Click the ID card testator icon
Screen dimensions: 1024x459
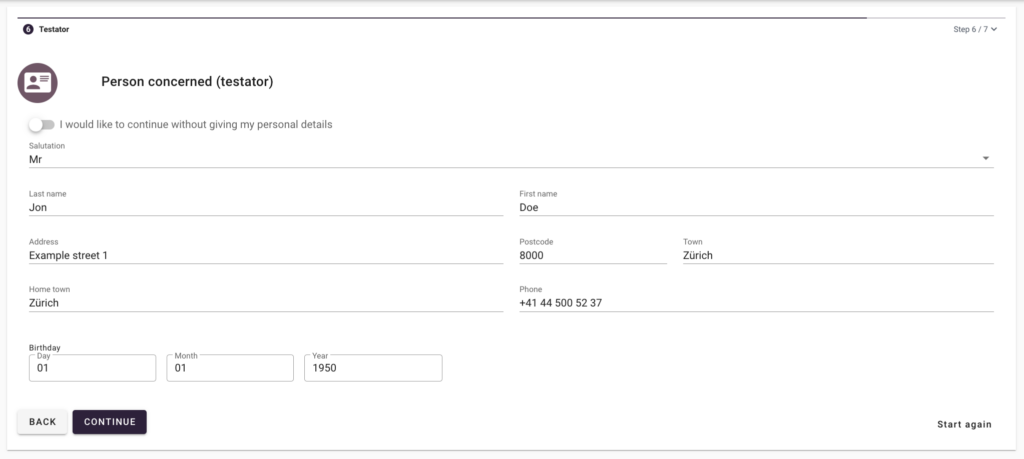click(38, 82)
